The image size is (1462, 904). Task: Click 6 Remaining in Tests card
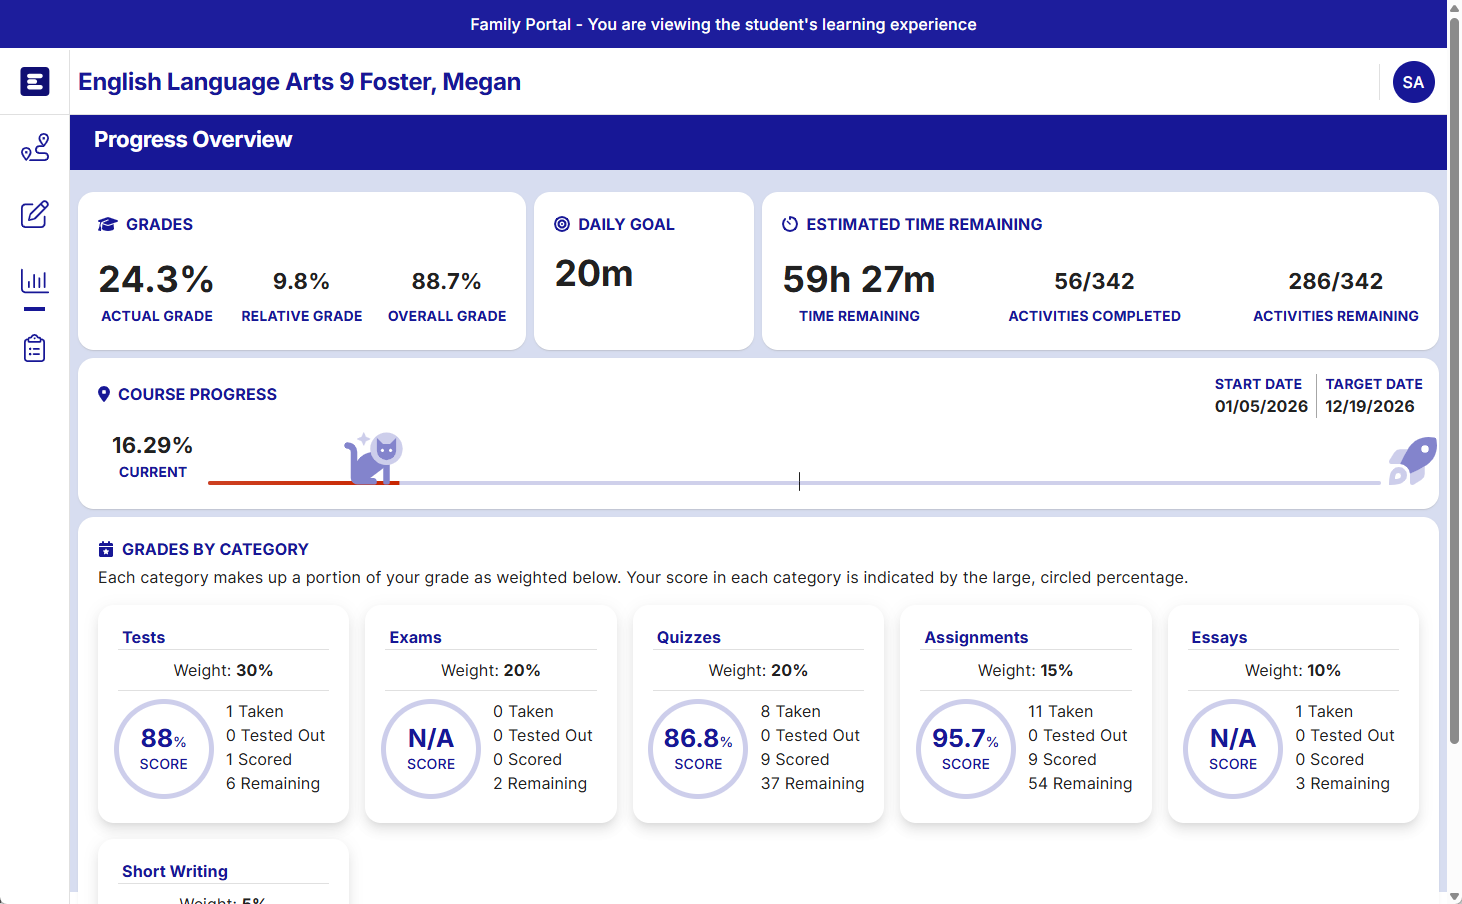pos(273,783)
